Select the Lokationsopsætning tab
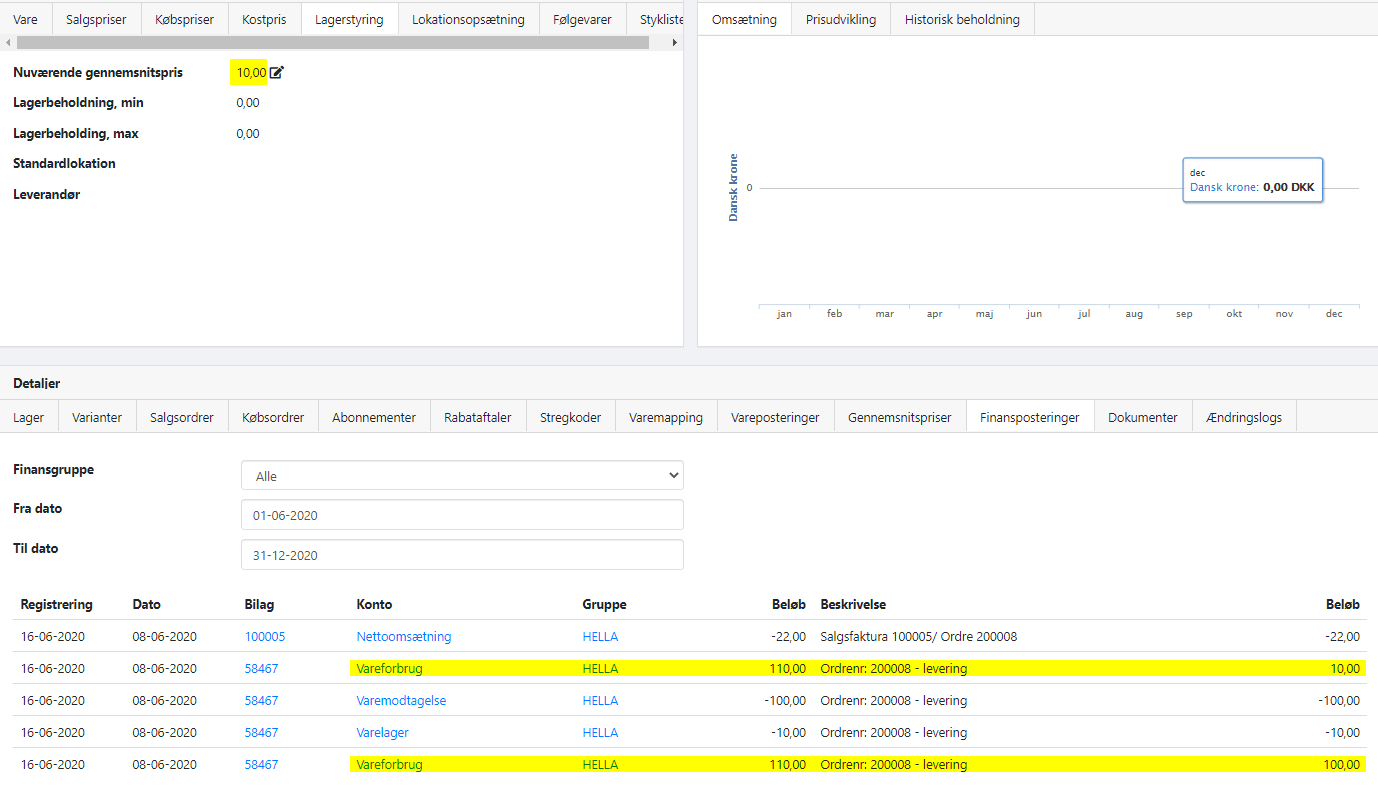Viewport: 1378px width, 790px height. click(x=468, y=19)
